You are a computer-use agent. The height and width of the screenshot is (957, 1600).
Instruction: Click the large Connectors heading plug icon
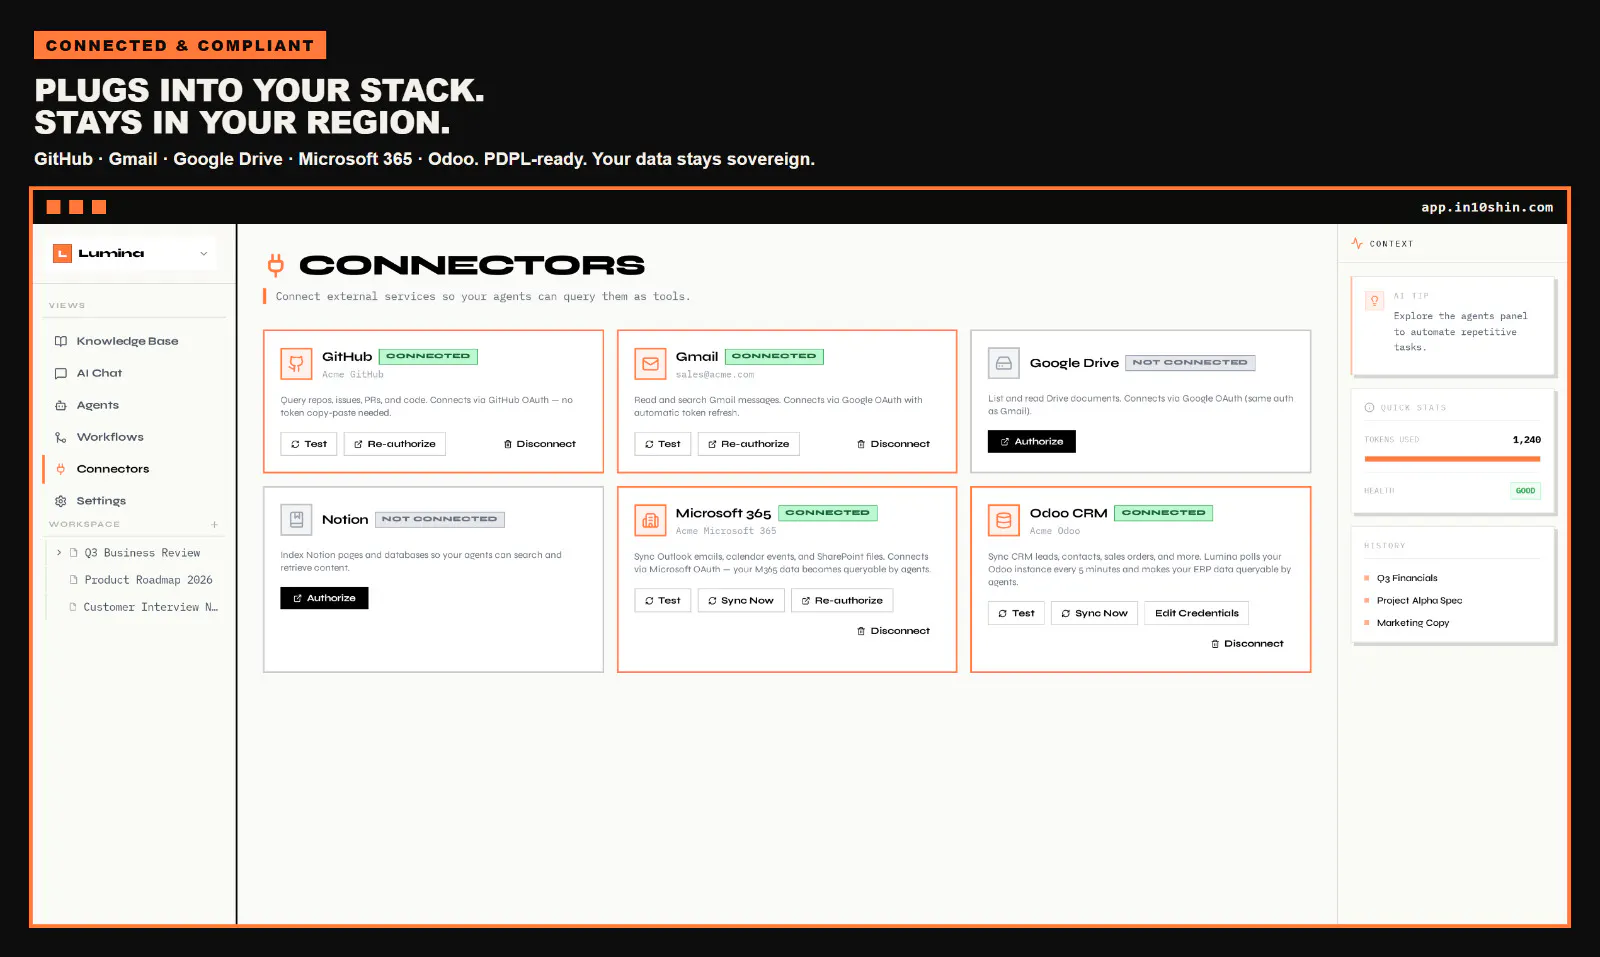(x=276, y=265)
